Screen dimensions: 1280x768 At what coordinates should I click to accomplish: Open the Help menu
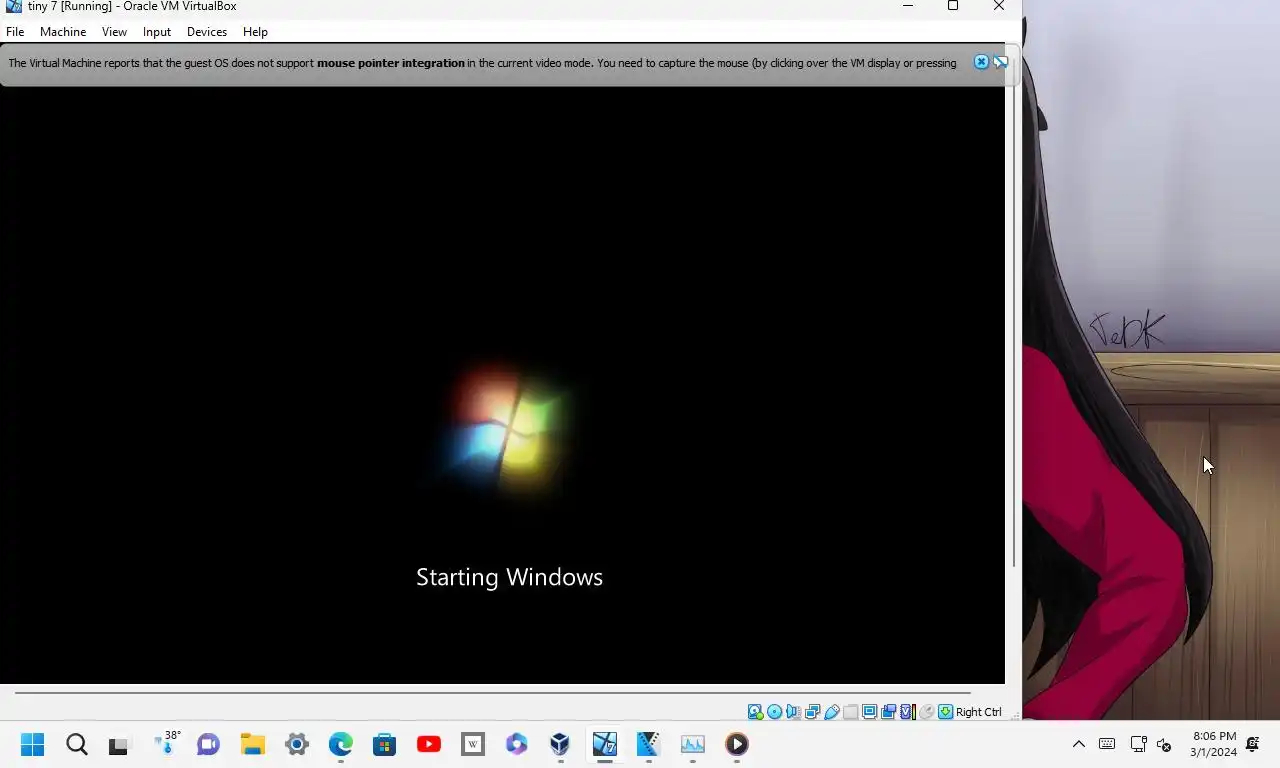[255, 32]
